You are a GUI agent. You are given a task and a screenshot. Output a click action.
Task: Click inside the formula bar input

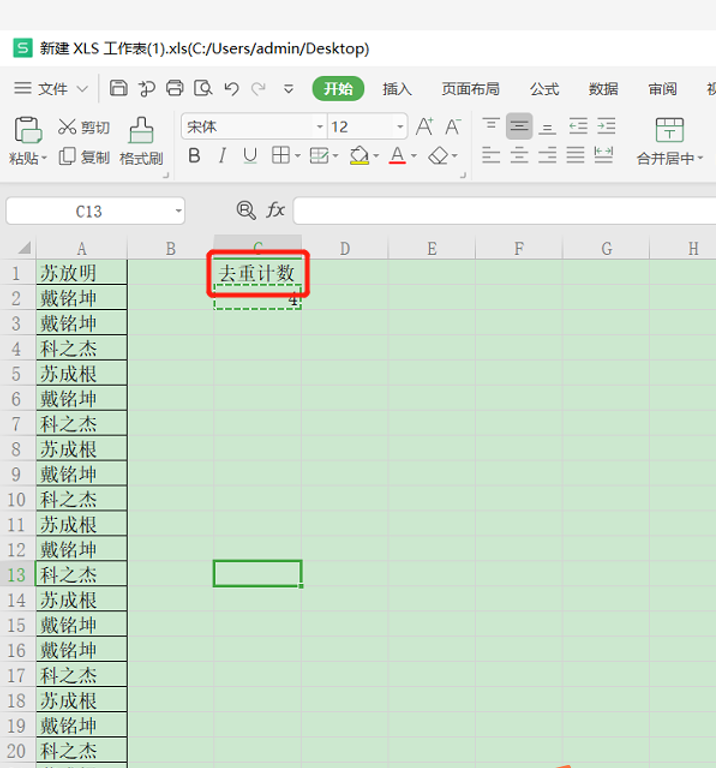pos(504,211)
